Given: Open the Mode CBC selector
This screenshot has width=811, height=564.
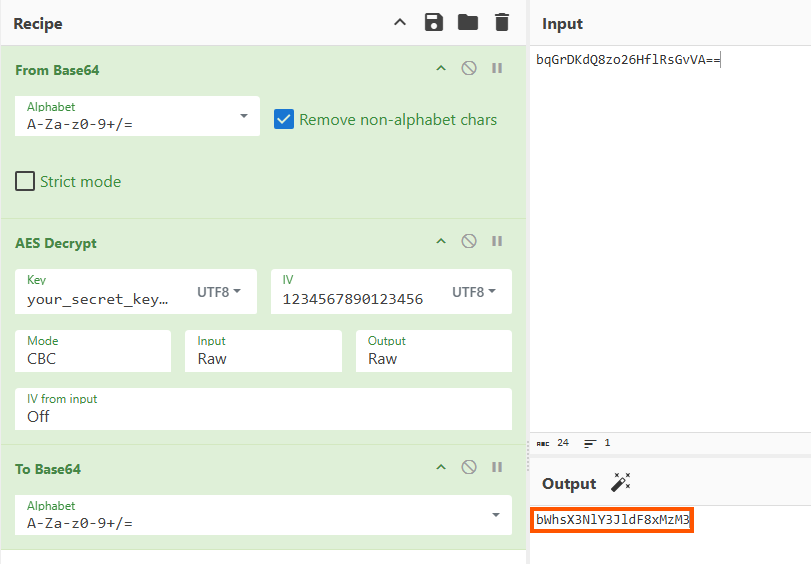Looking at the screenshot, I should [93, 351].
